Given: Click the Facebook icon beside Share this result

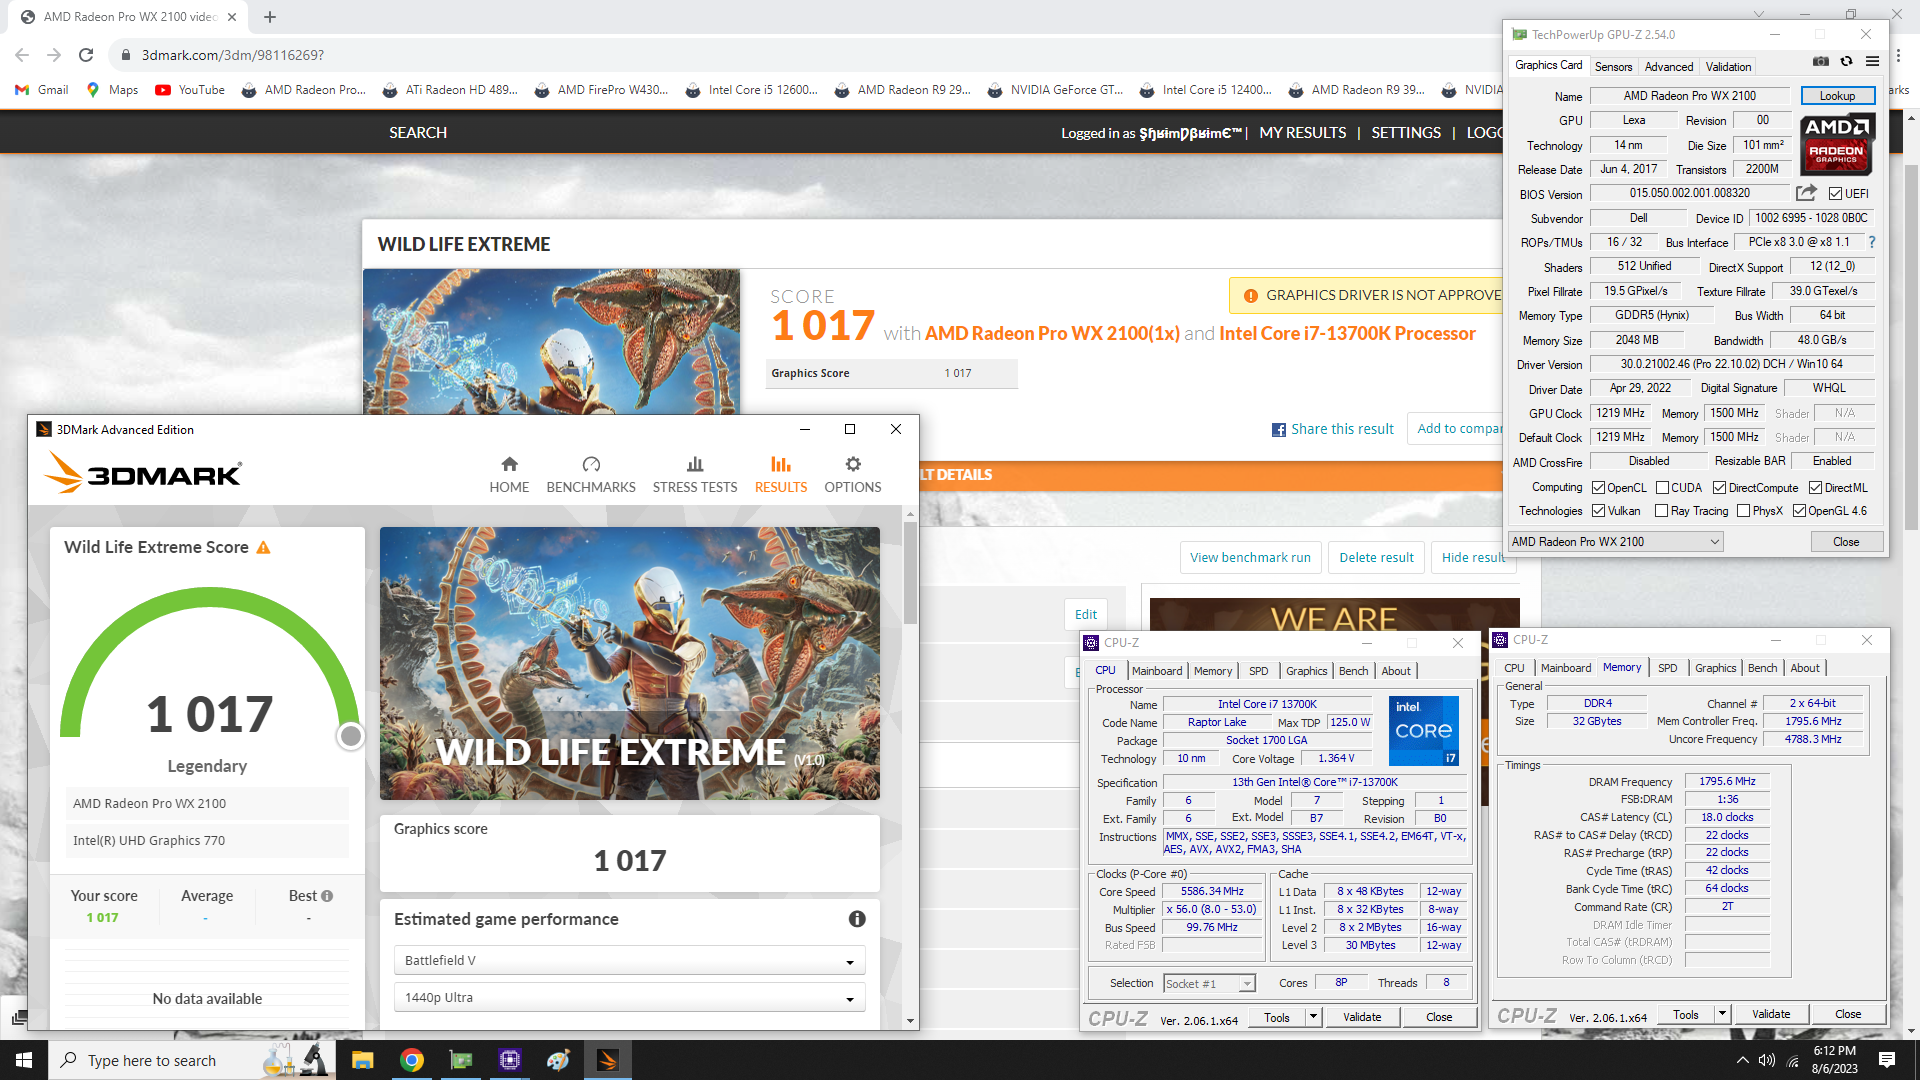Looking at the screenshot, I should pos(1279,430).
